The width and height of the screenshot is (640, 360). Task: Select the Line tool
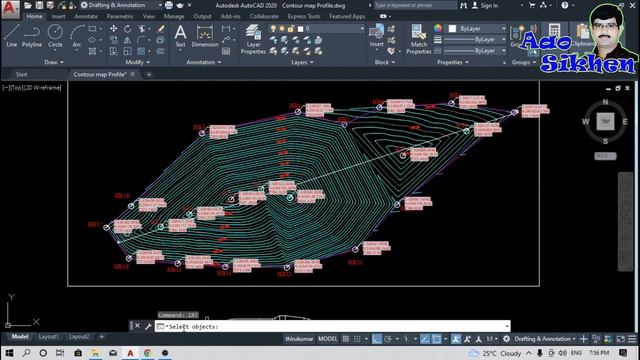(11, 36)
